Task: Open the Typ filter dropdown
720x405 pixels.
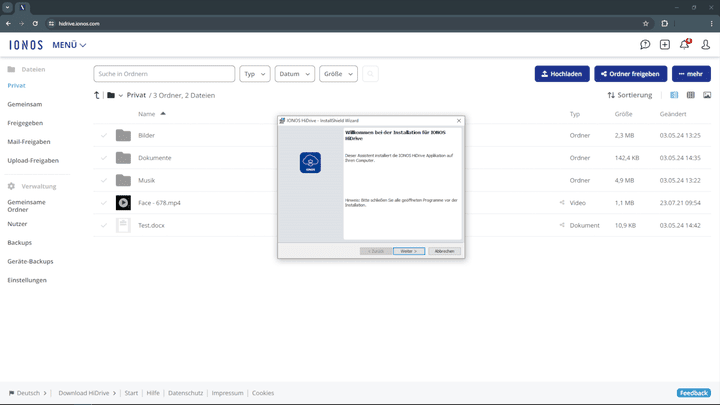Action: [255, 74]
